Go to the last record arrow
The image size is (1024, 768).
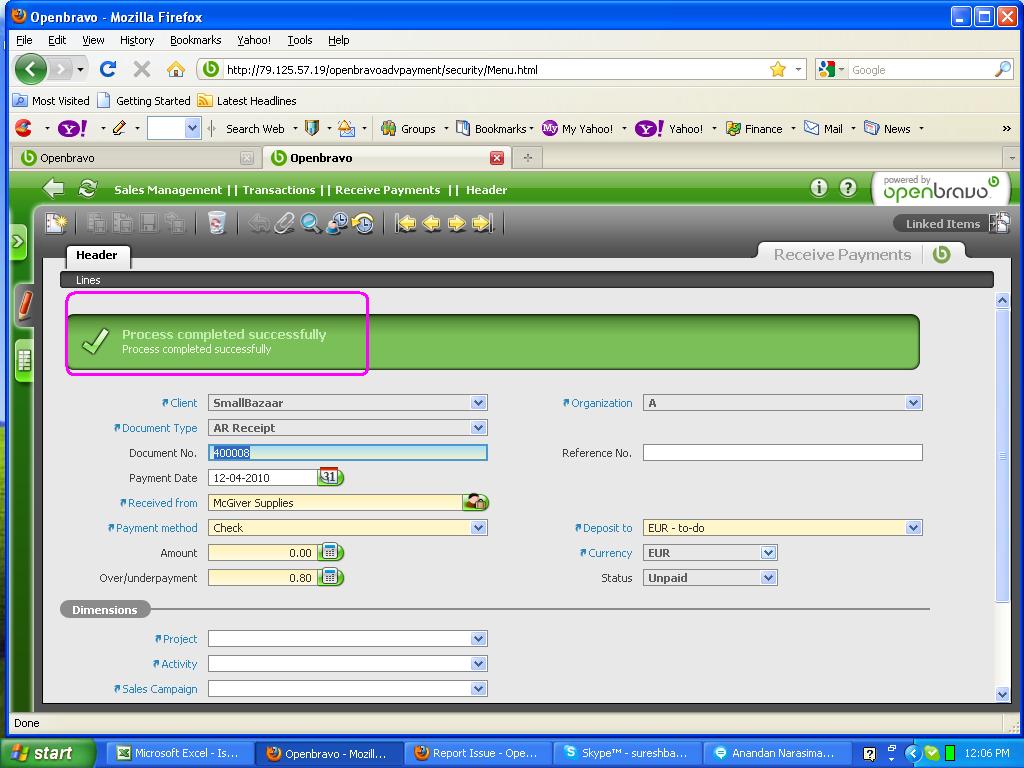[x=483, y=223]
